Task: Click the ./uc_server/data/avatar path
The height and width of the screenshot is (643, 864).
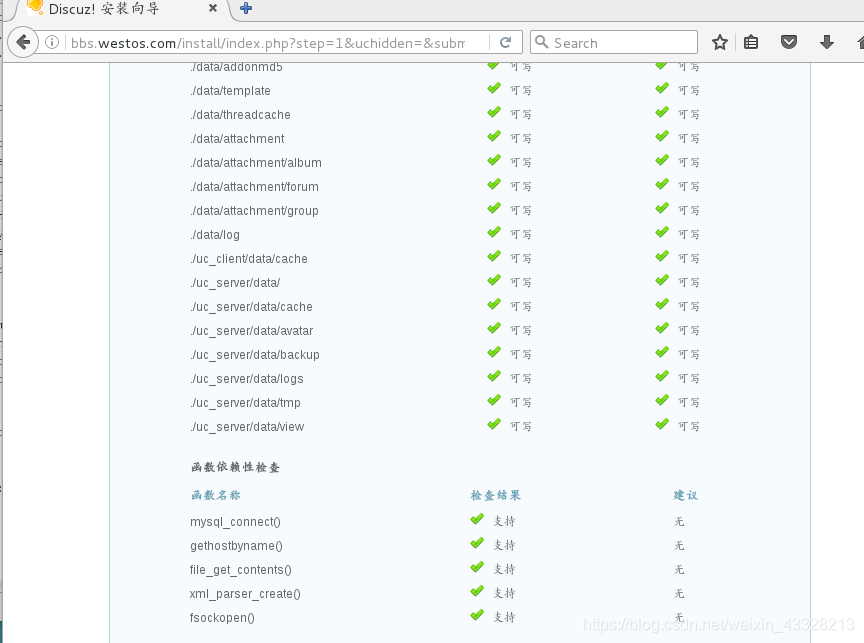Action: pyautogui.click(x=252, y=331)
